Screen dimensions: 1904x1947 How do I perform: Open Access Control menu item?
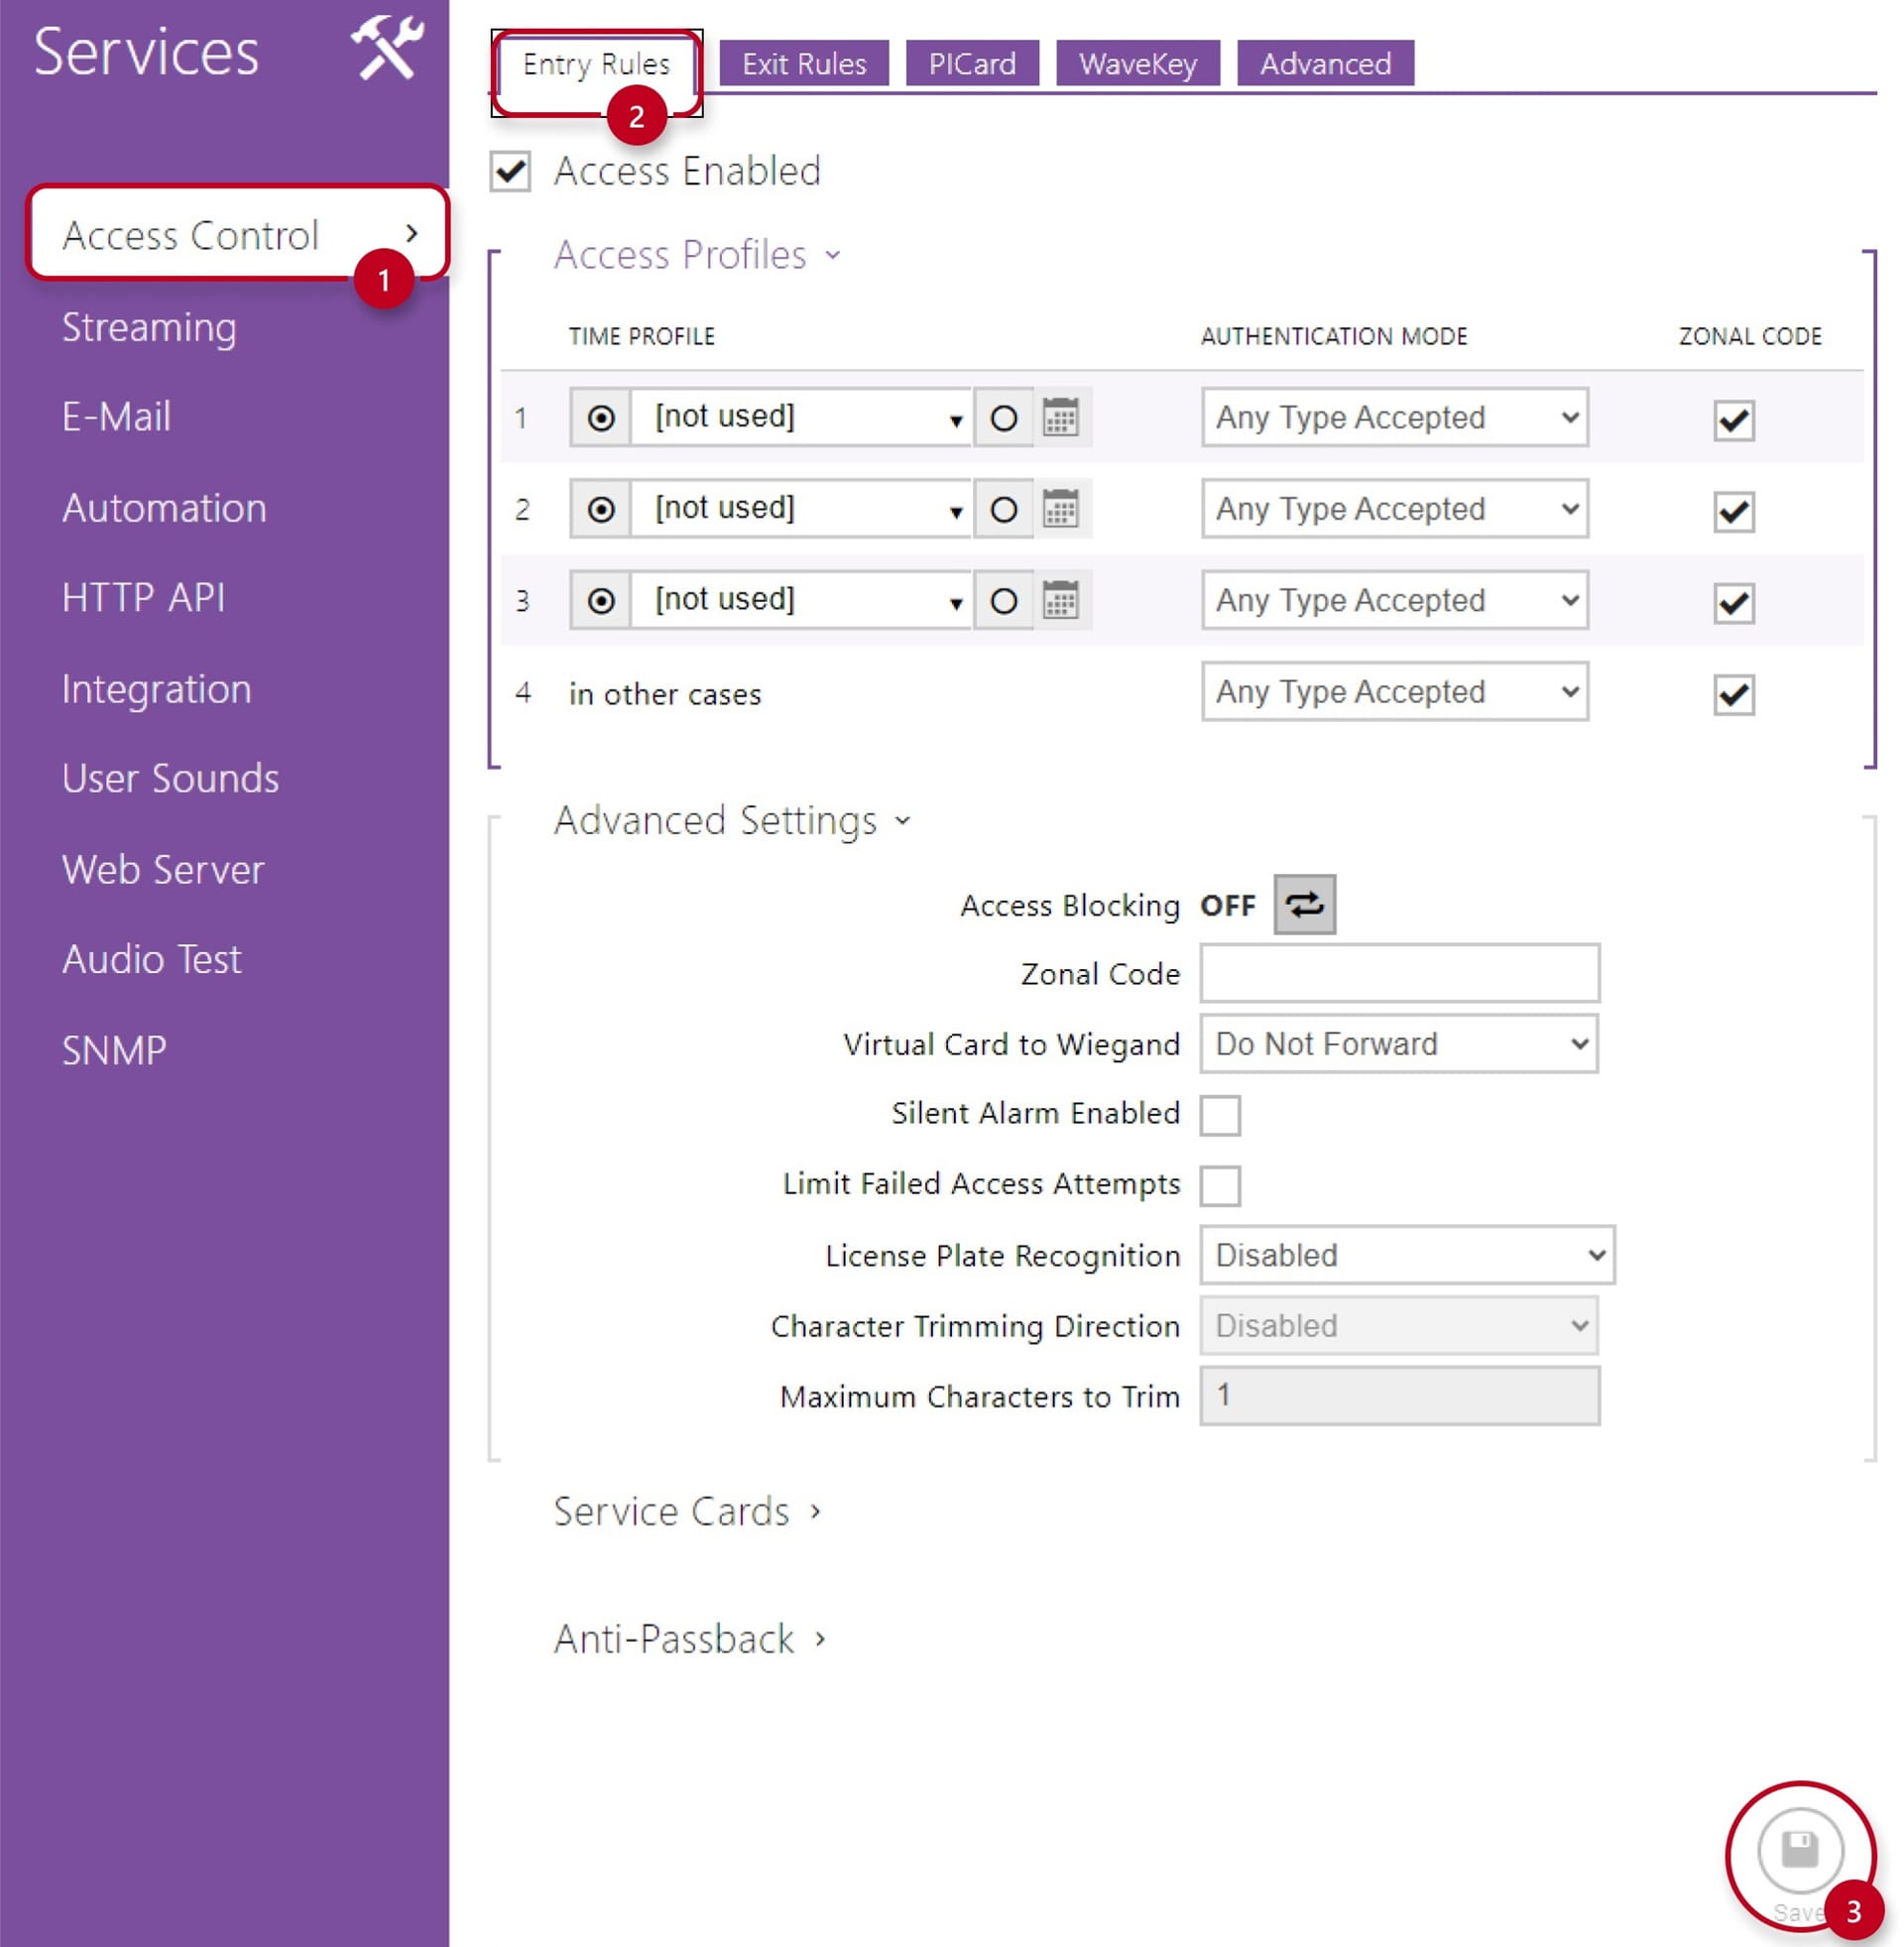click(238, 234)
